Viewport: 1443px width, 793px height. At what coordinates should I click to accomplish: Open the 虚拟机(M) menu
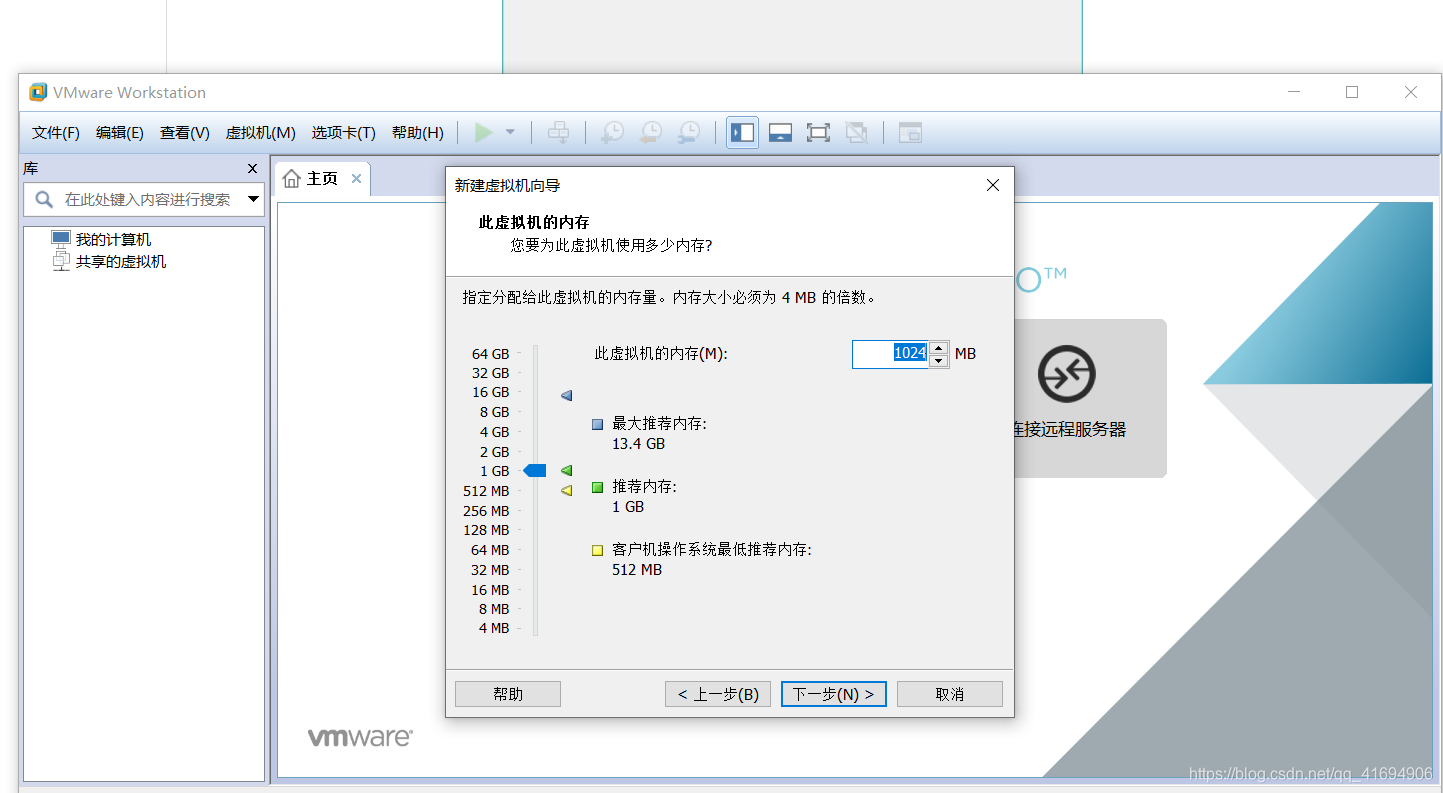(261, 133)
